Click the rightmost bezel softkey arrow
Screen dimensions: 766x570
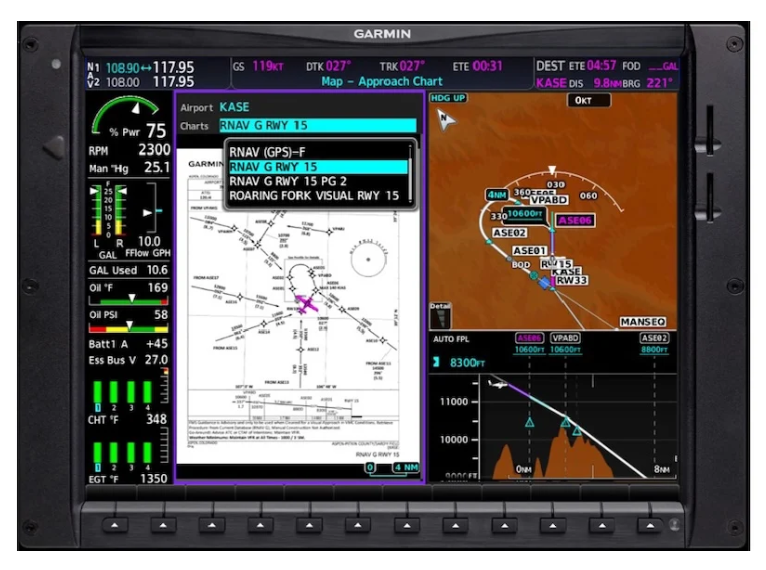(x=650, y=526)
